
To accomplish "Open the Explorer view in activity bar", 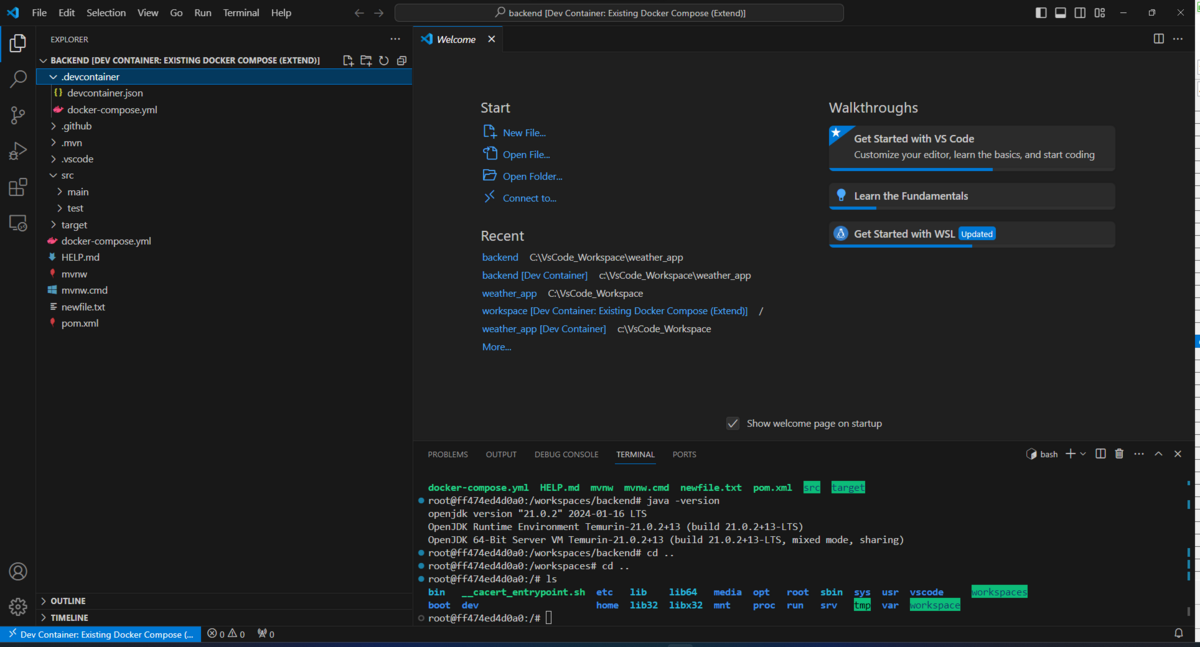I will pos(18,43).
